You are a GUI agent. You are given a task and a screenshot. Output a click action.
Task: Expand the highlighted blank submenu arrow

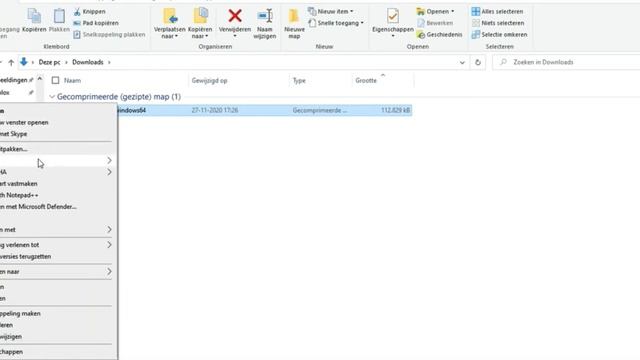[x=109, y=160]
